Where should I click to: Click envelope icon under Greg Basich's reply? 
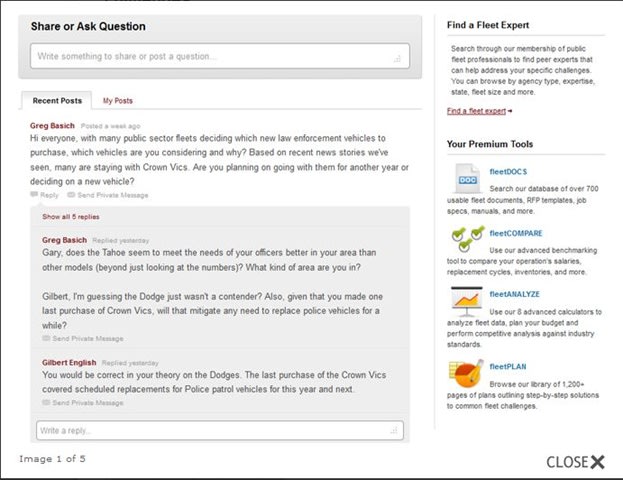[46, 338]
